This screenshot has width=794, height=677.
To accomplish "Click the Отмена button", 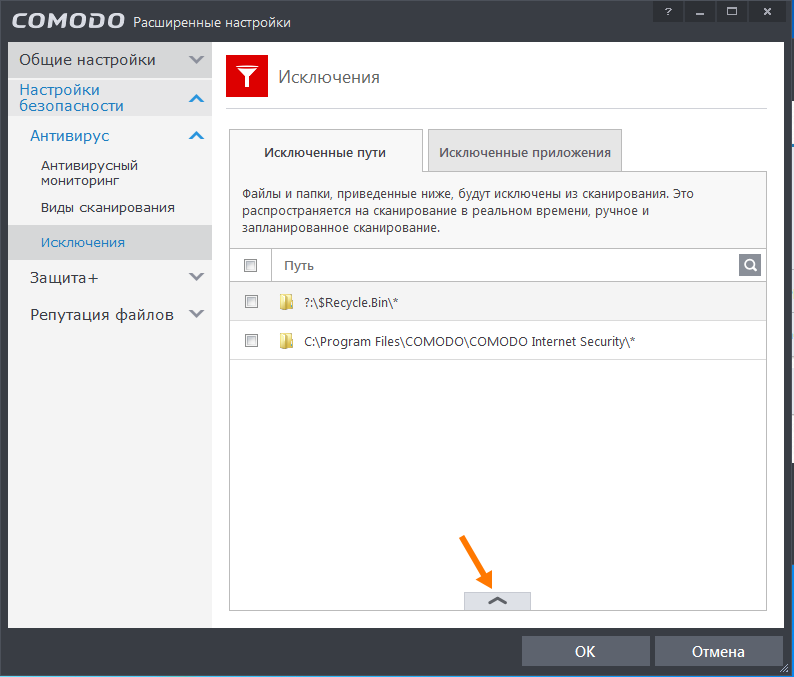I will point(719,651).
